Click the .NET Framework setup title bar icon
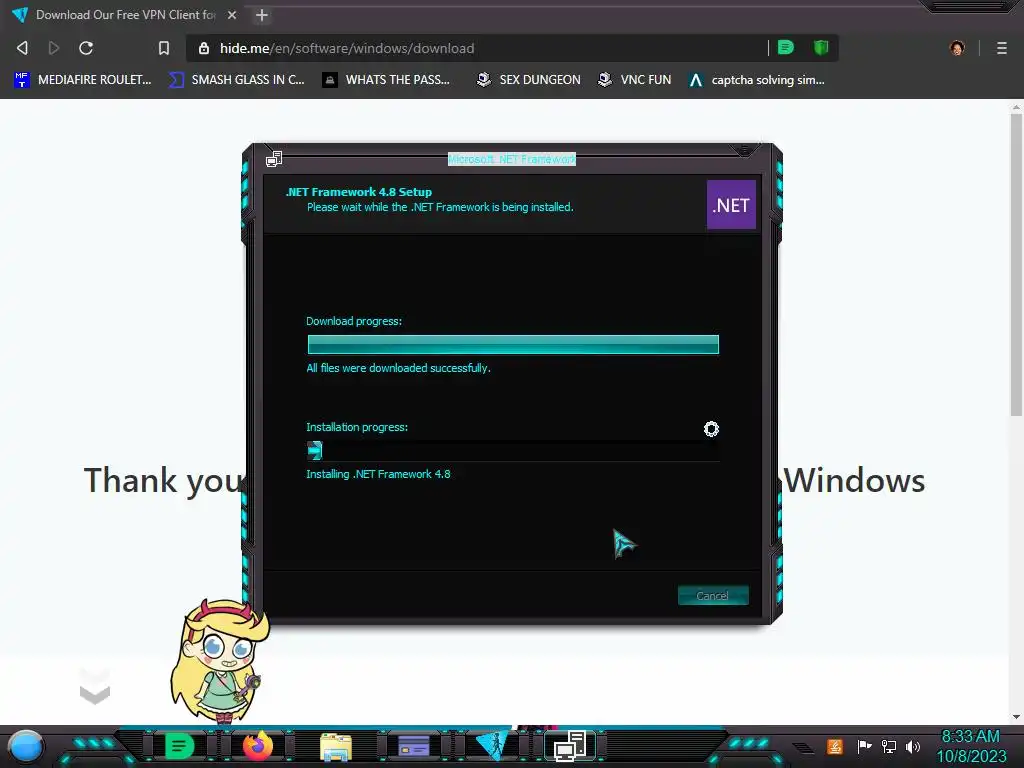The image size is (1024, 768). [274, 159]
